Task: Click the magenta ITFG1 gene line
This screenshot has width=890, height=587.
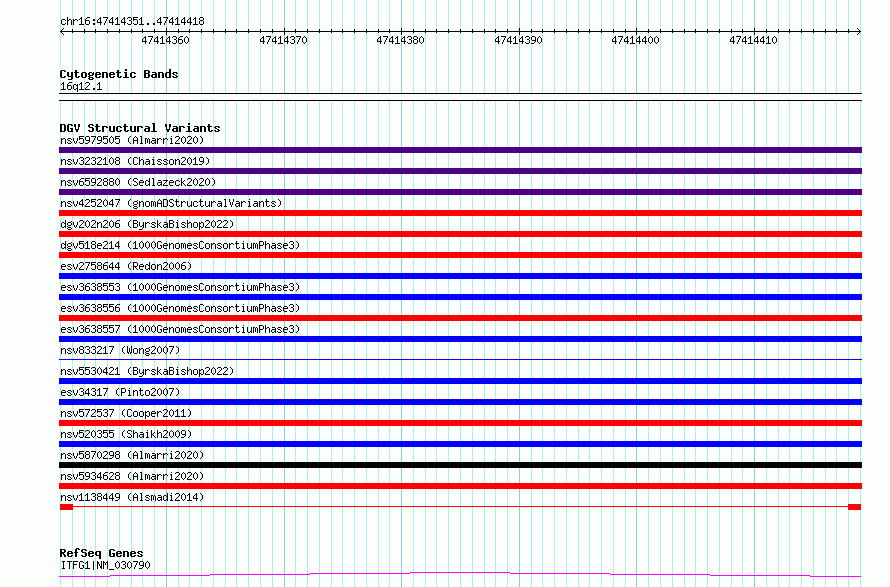Action: (460, 575)
